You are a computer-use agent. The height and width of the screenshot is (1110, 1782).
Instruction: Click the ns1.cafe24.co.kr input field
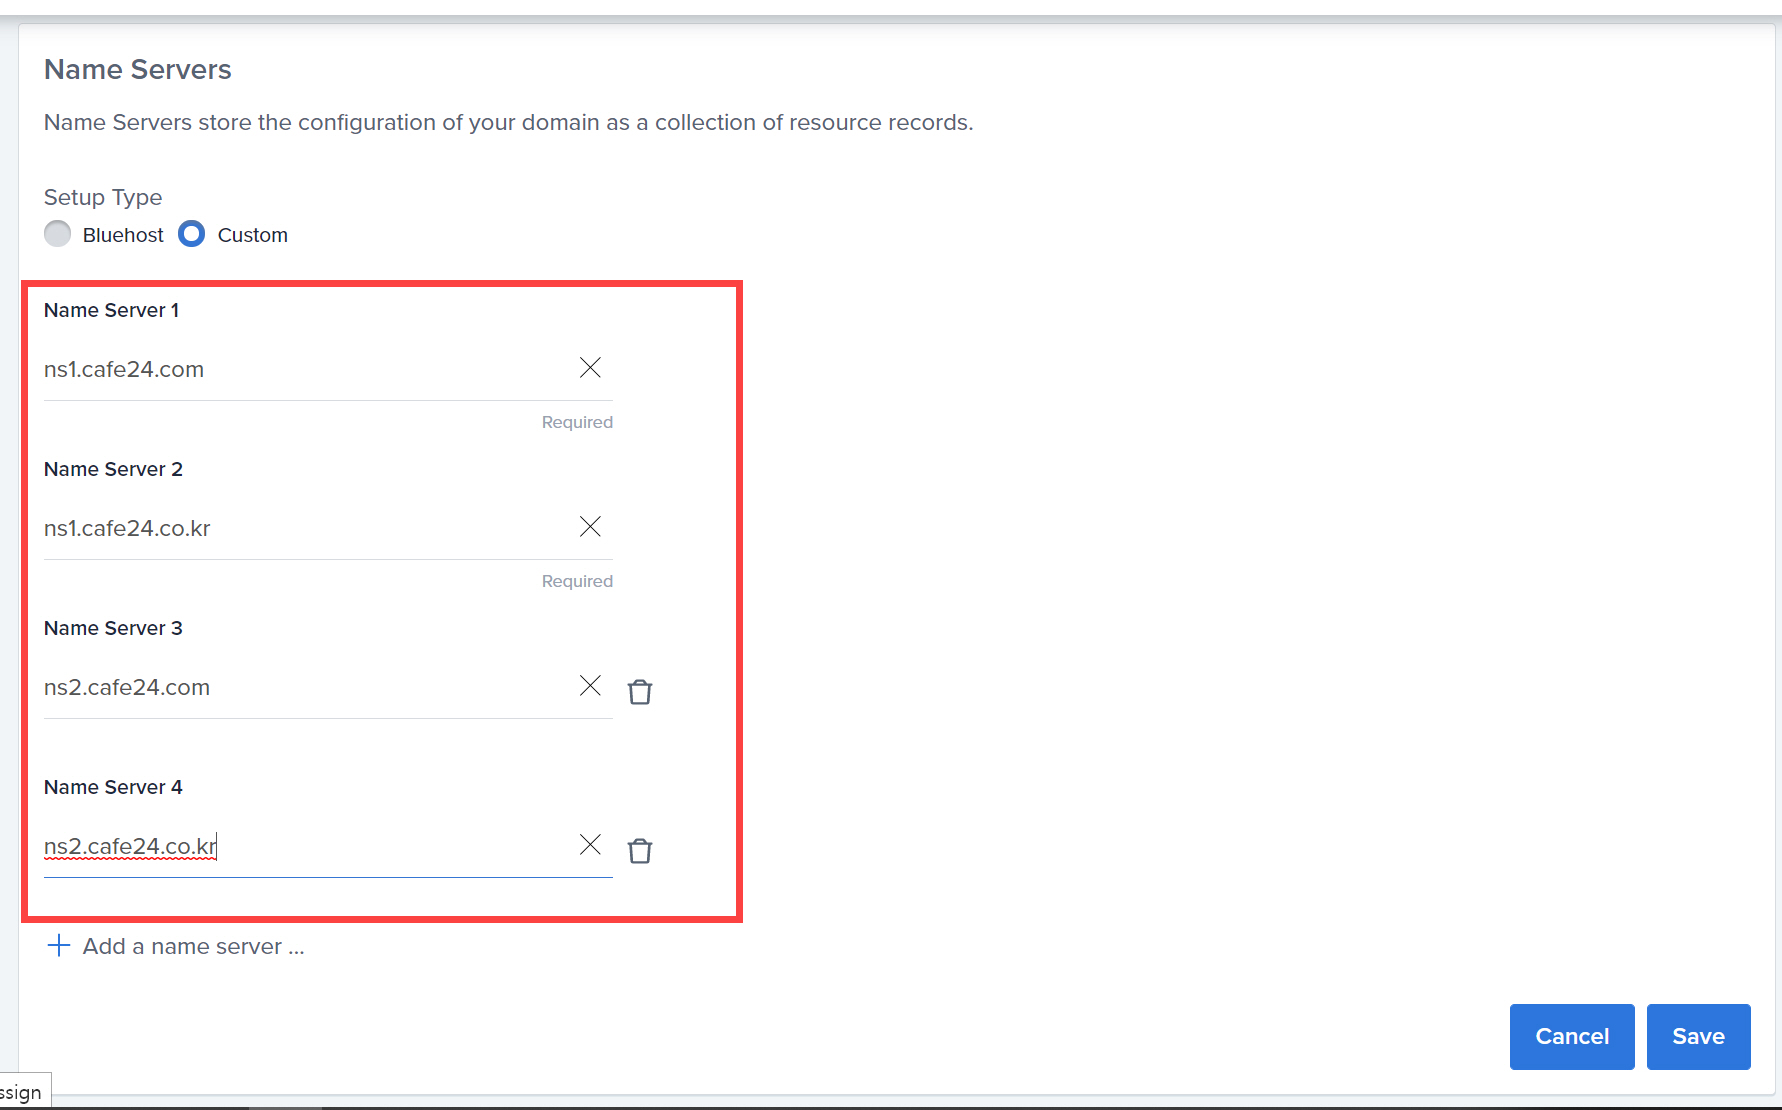tap(328, 528)
